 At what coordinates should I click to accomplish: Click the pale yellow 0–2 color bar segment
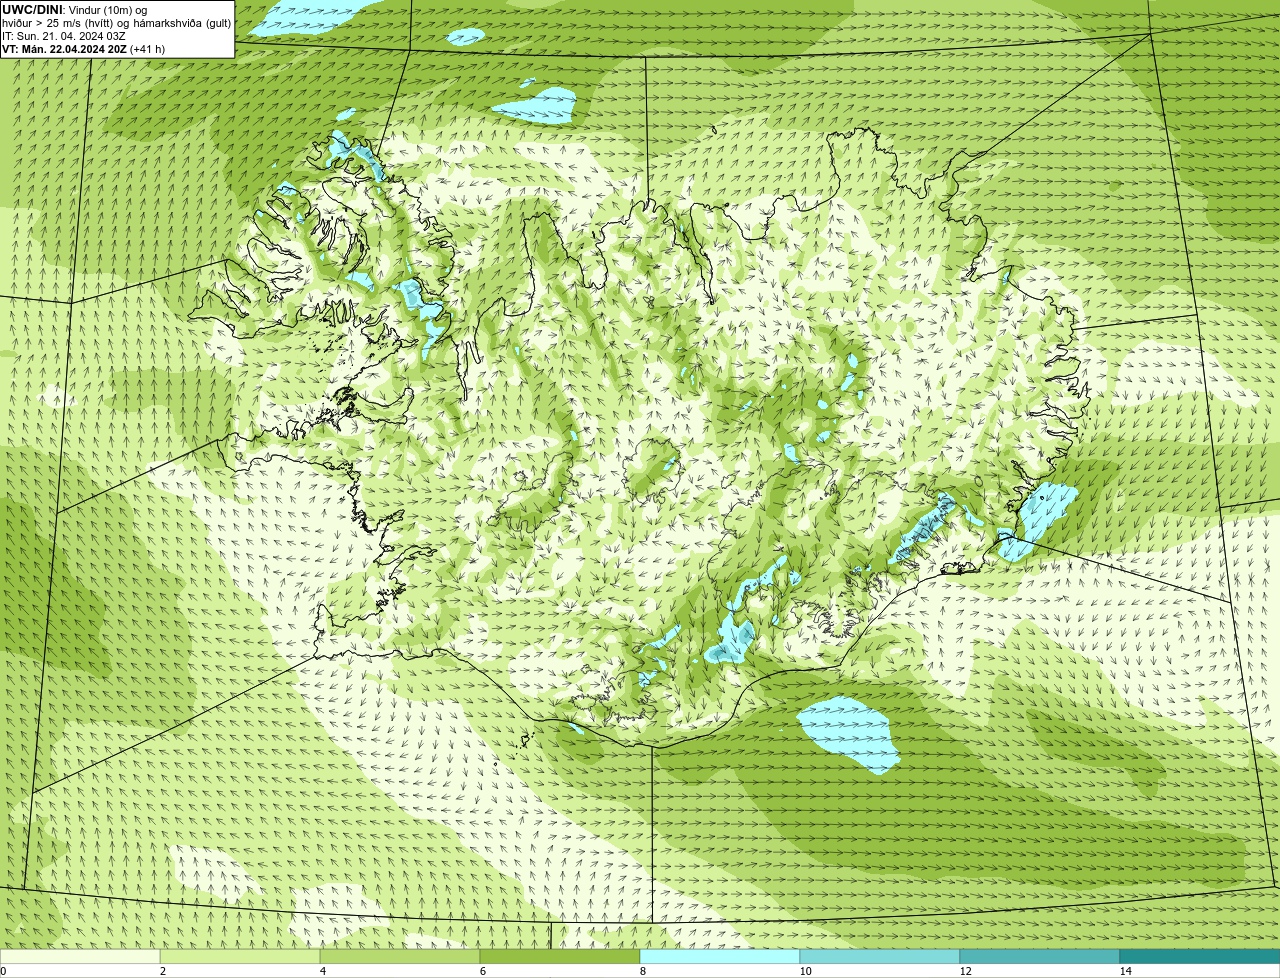(x=80, y=957)
